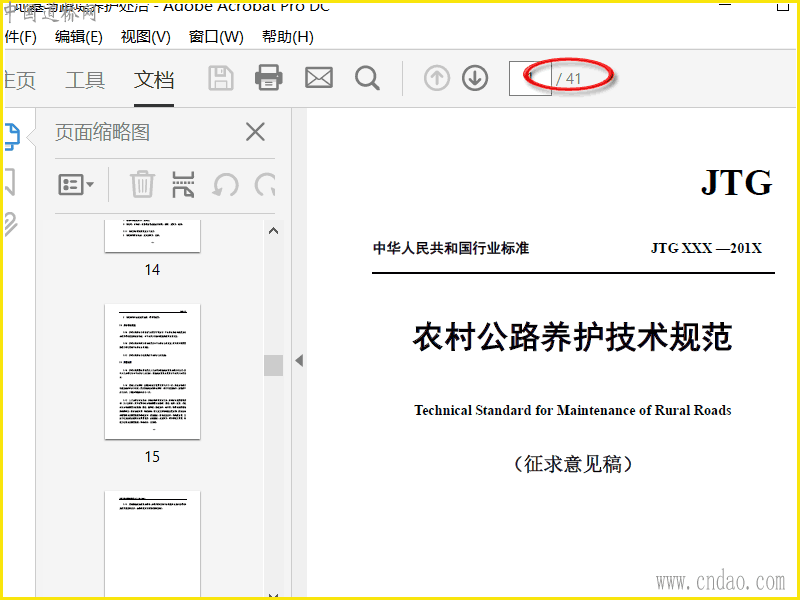Open the 窗口(W) menu
This screenshot has height=600, width=800.
[216, 37]
